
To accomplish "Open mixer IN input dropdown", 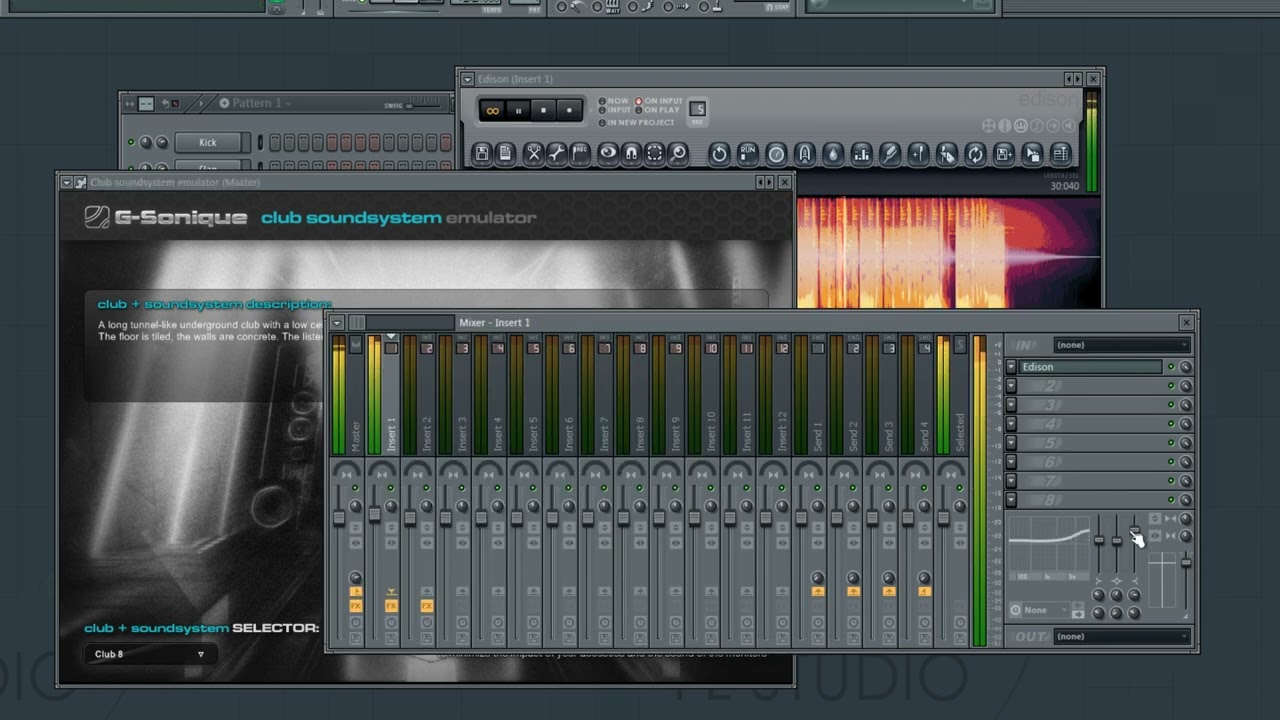I will pyautogui.click(x=1122, y=345).
